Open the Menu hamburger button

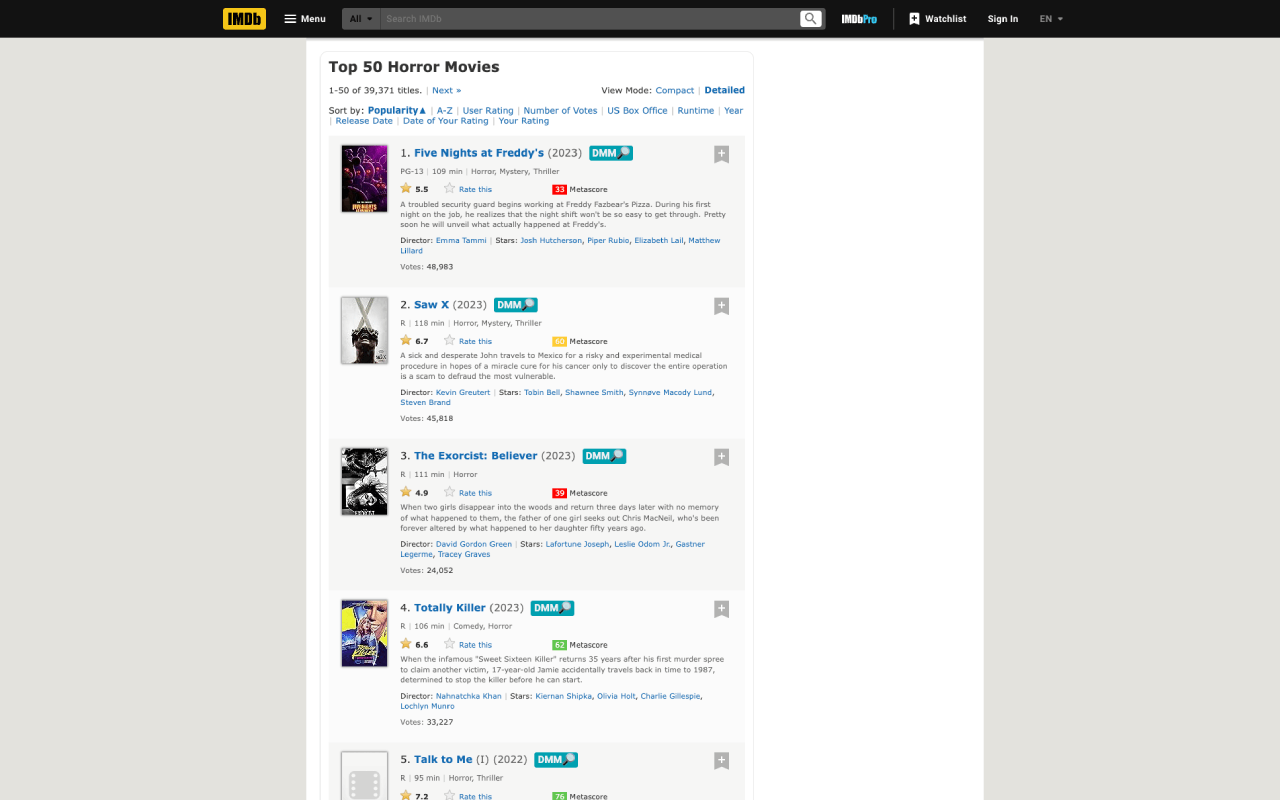pos(305,19)
